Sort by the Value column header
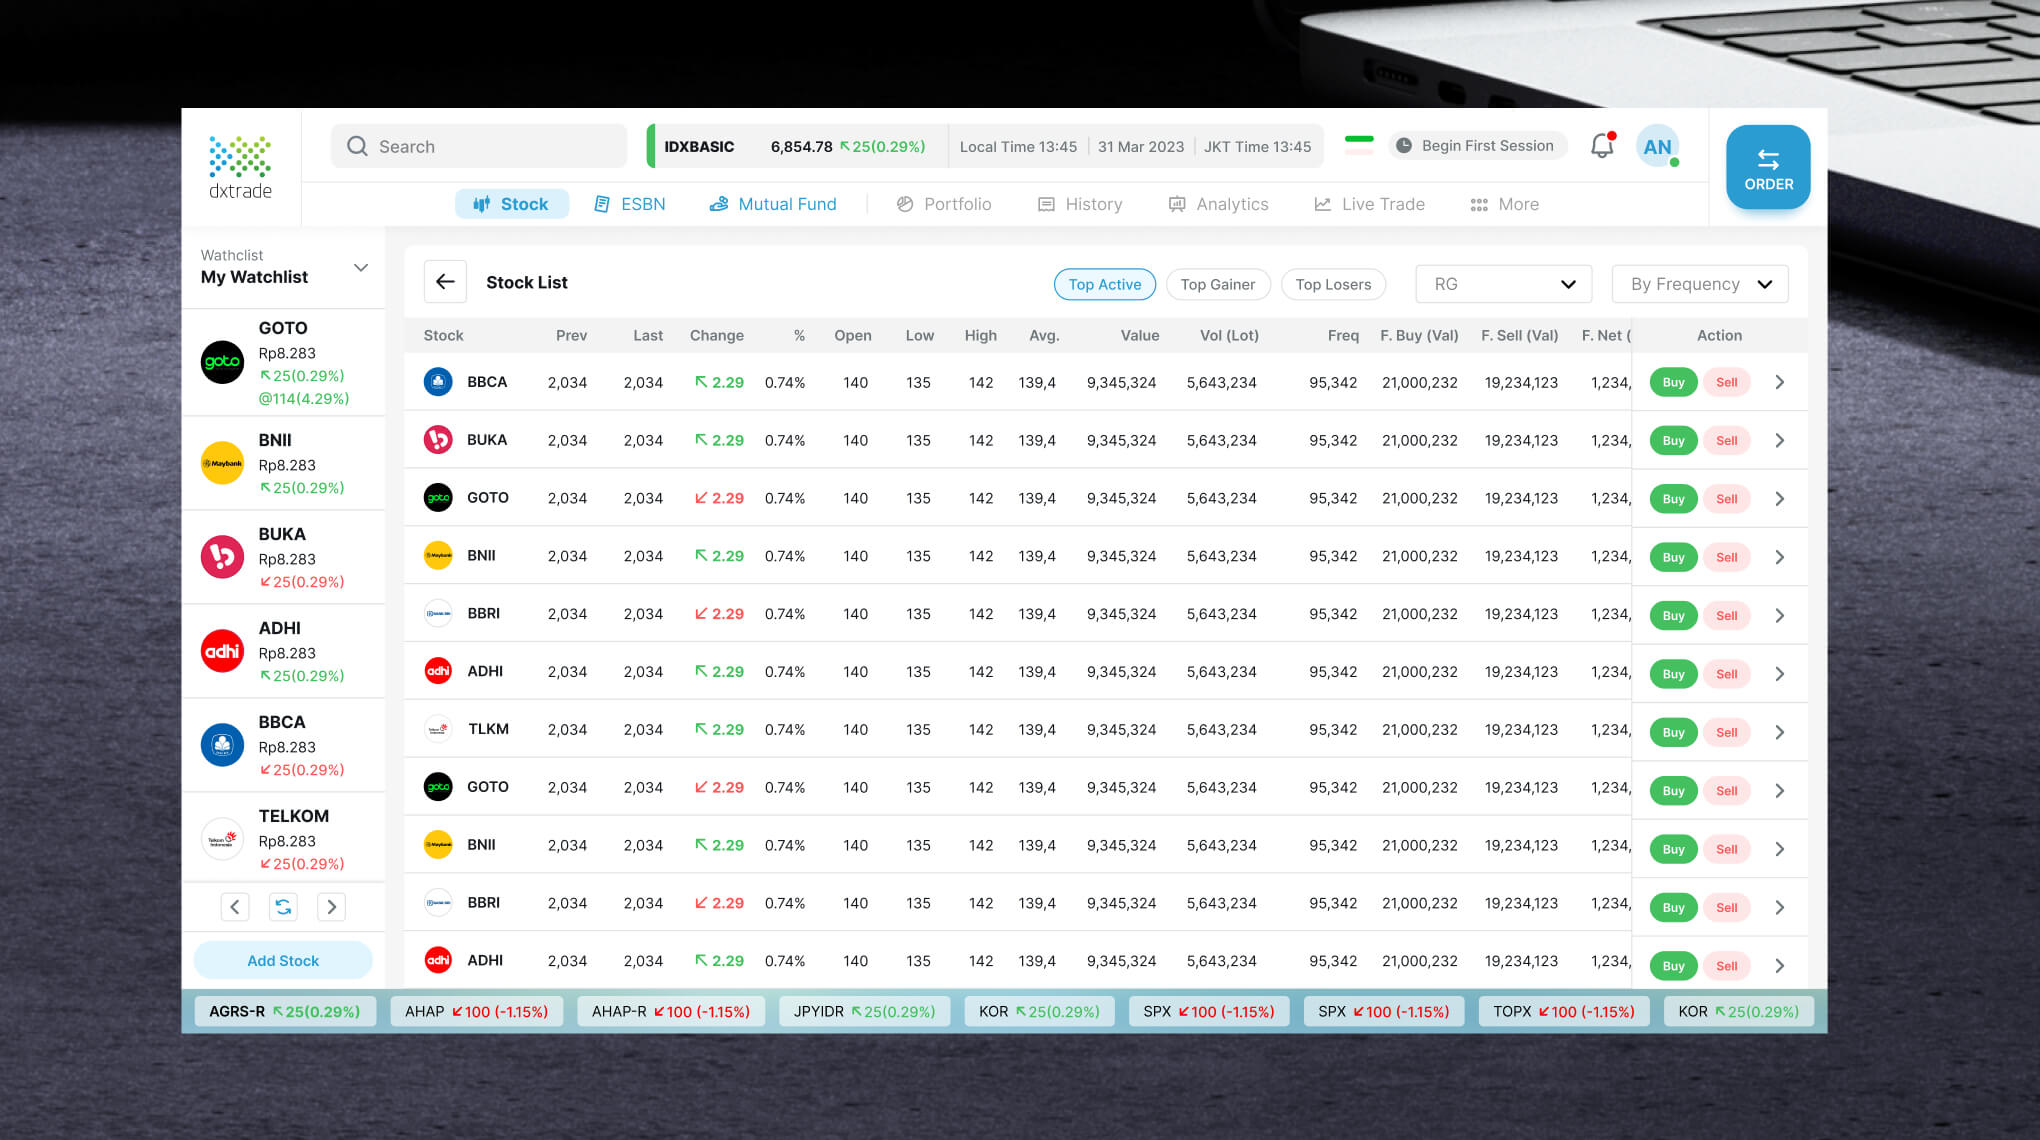The height and width of the screenshot is (1140, 2040). click(1139, 335)
